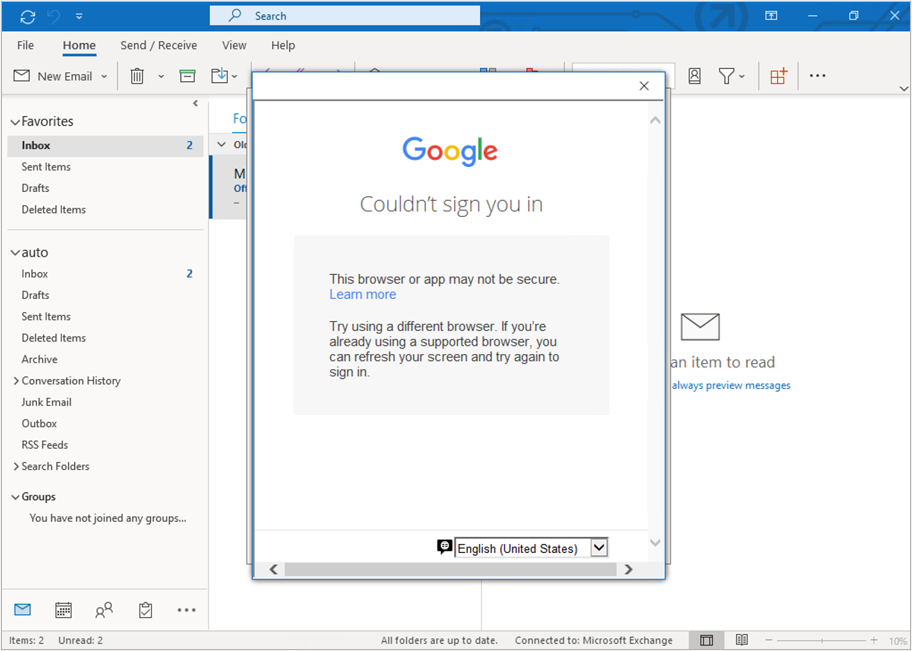The height and width of the screenshot is (651, 912).
Task: Open Drafts under Favorites
Action: coord(35,188)
